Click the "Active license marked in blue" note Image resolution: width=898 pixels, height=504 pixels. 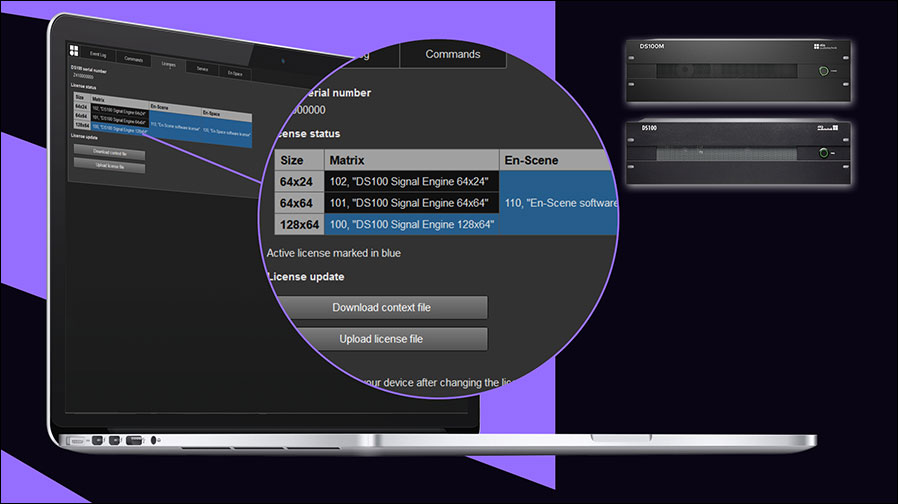click(x=334, y=253)
